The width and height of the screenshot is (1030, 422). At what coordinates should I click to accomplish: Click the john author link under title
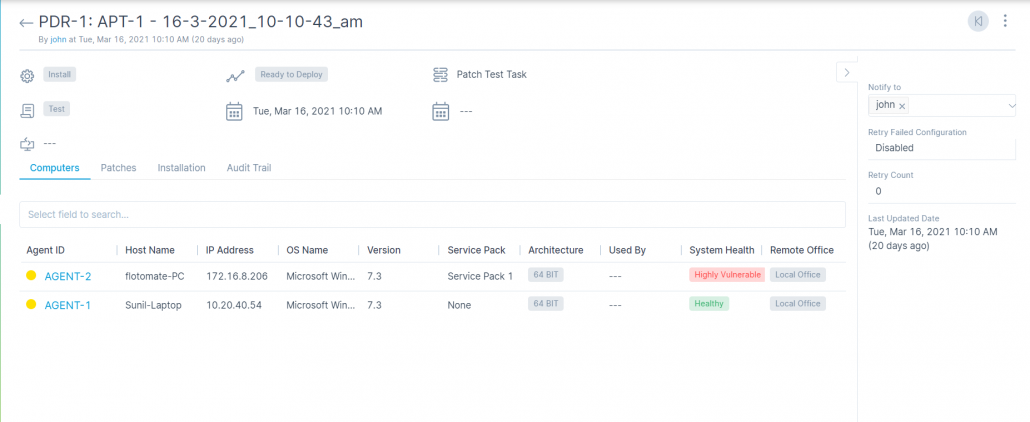pos(58,40)
